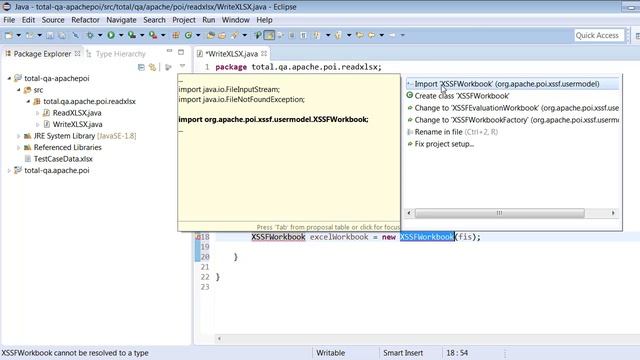The height and width of the screenshot is (360, 640).
Task: Click the Coverage run icon
Action: (131, 36)
